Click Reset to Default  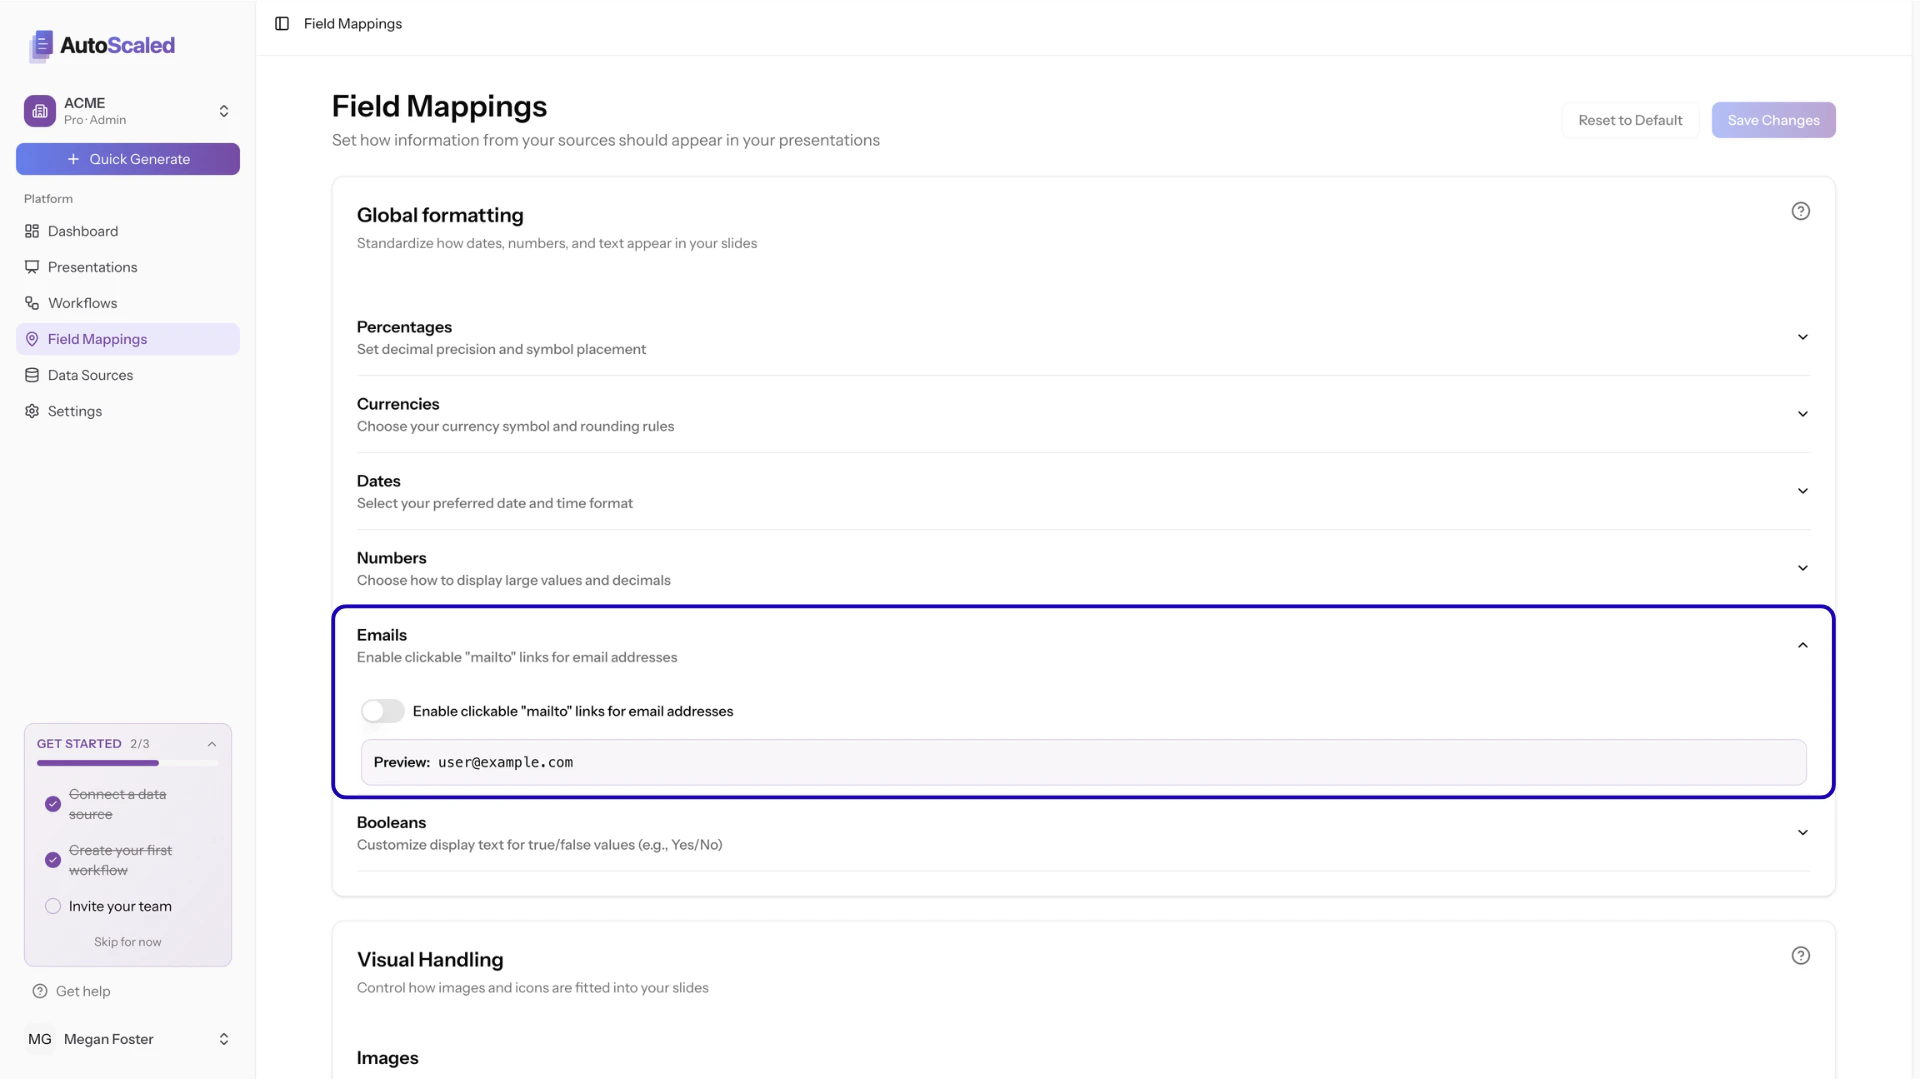point(1629,119)
